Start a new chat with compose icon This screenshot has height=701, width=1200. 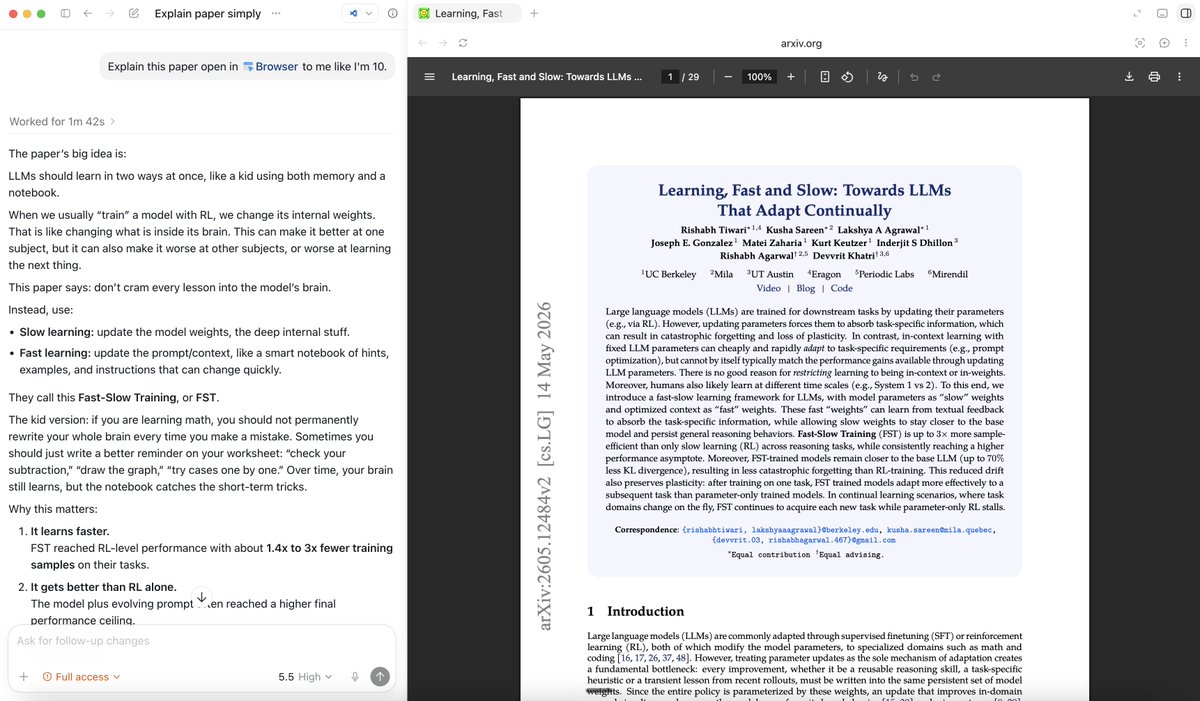click(x=135, y=14)
